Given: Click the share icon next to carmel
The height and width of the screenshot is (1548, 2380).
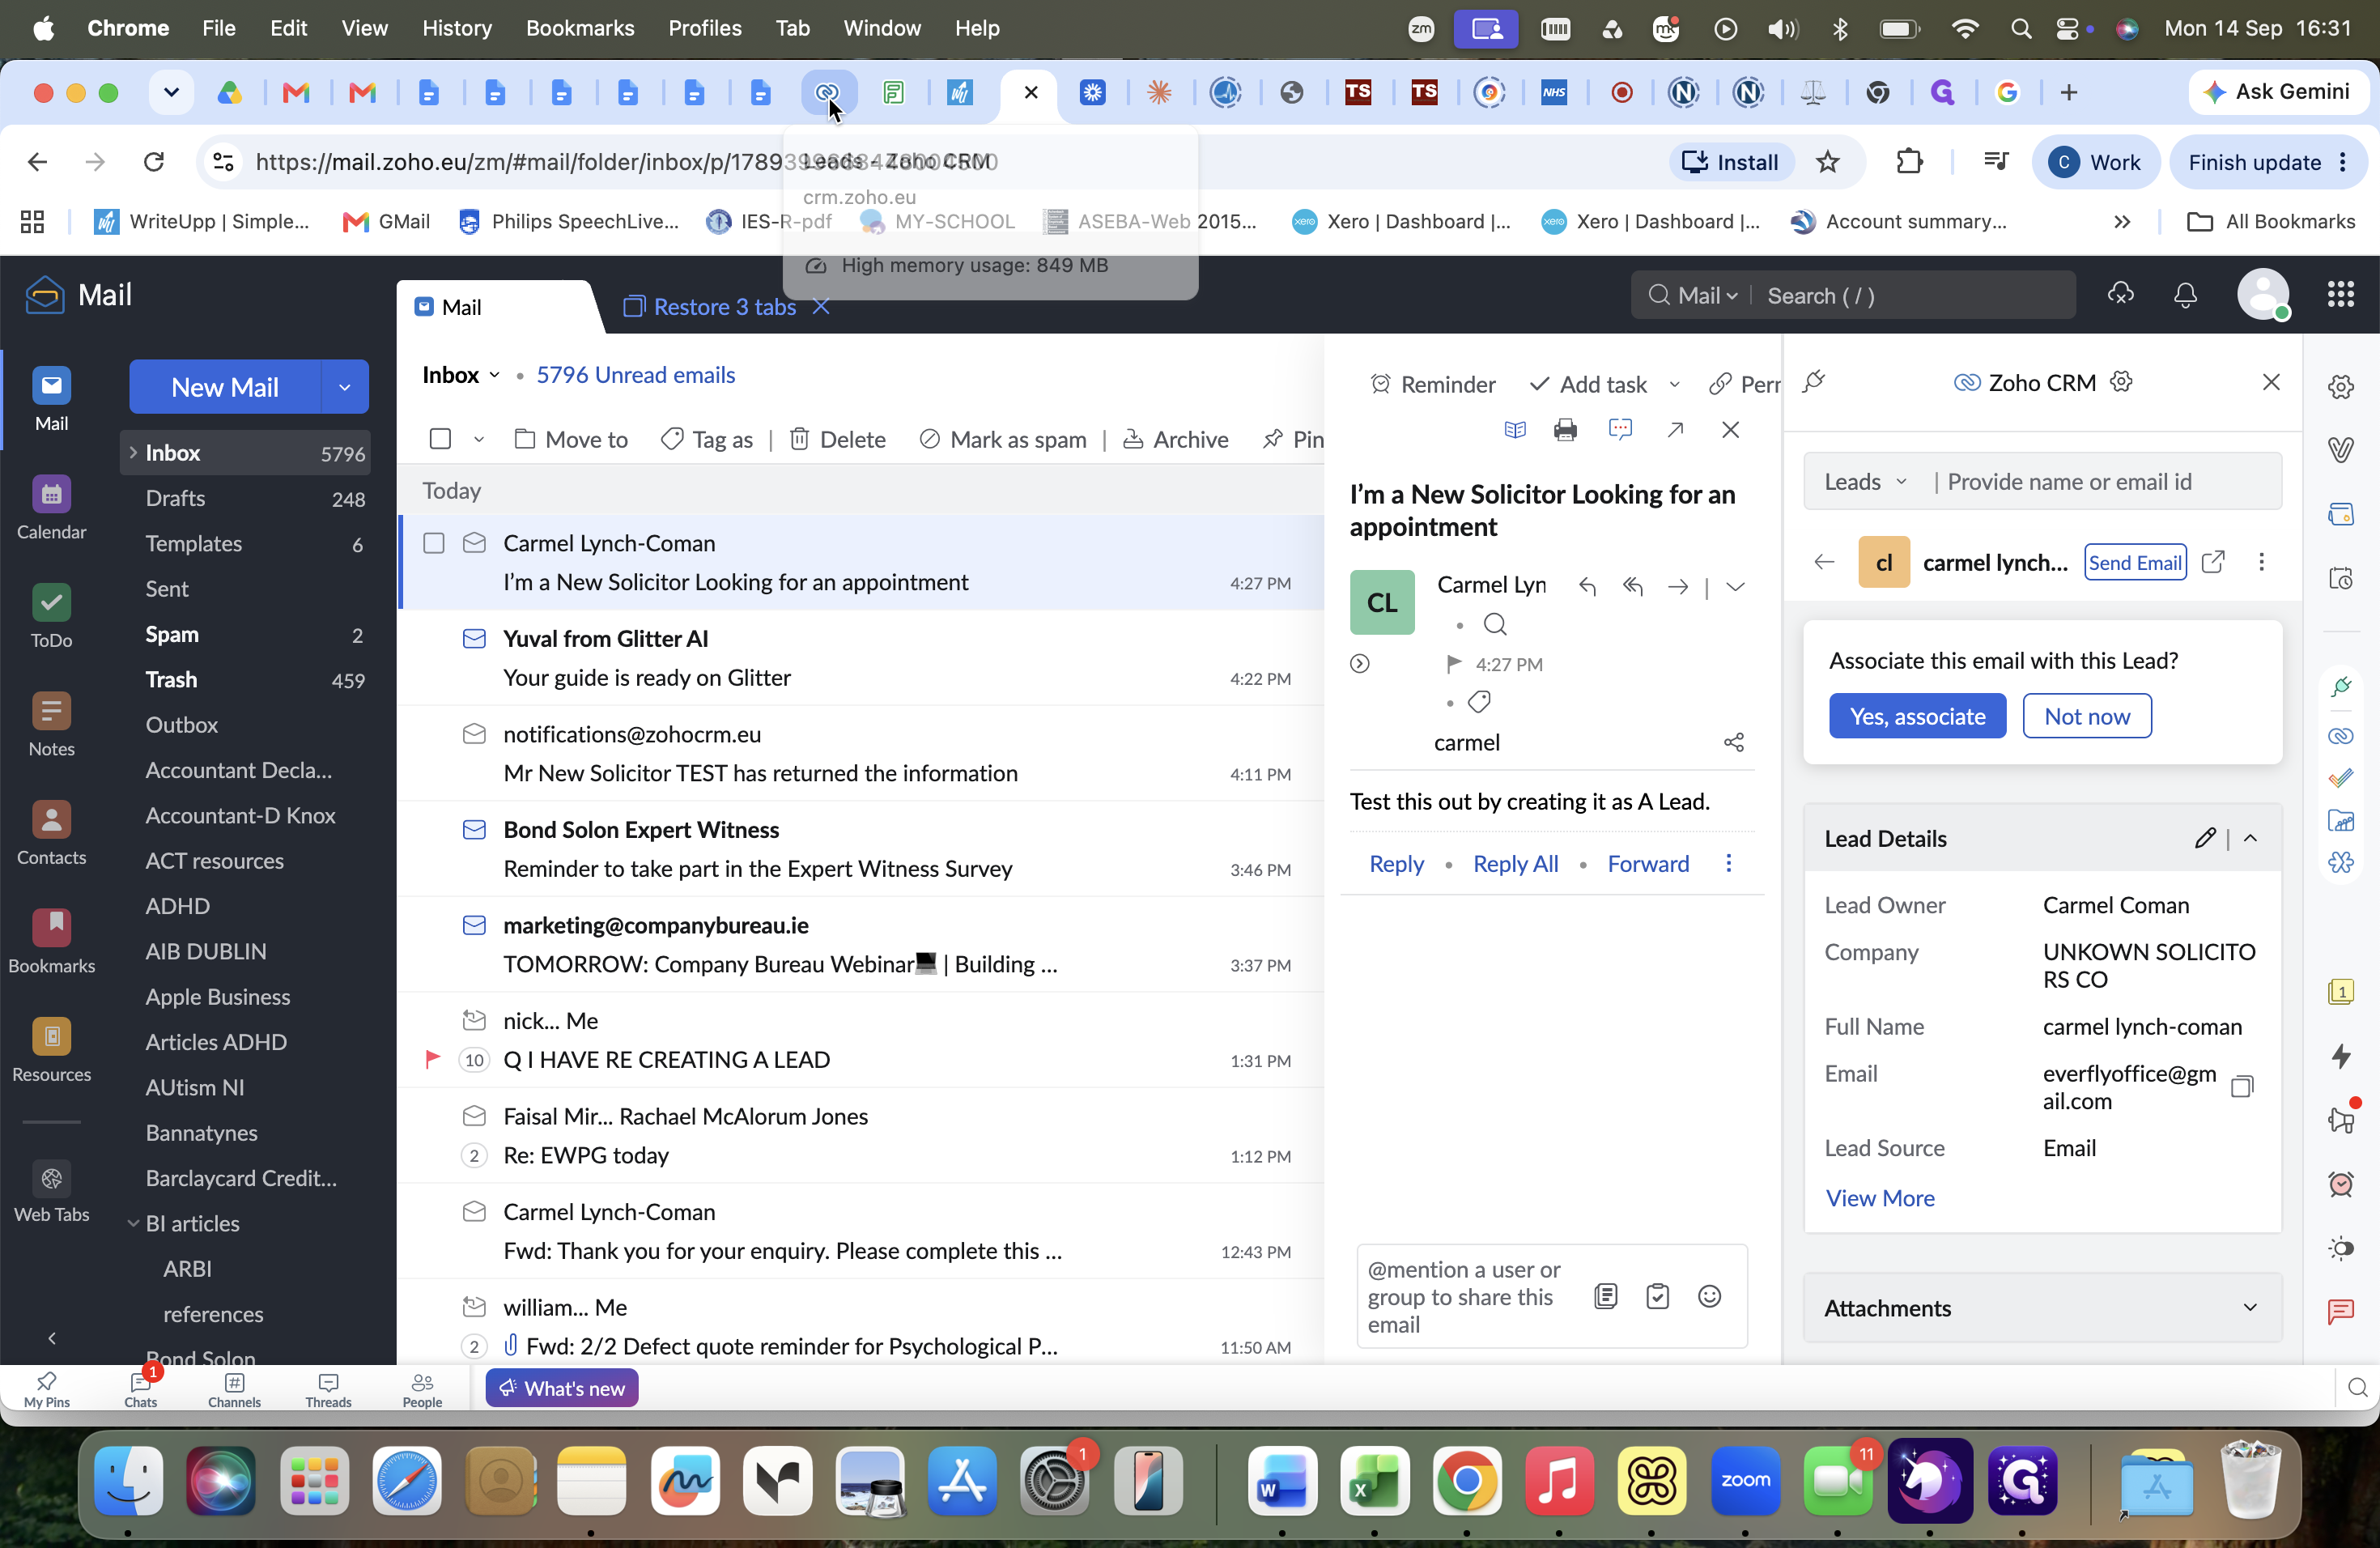Looking at the screenshot, I should pyautogui.click(x=1734, y=742).
